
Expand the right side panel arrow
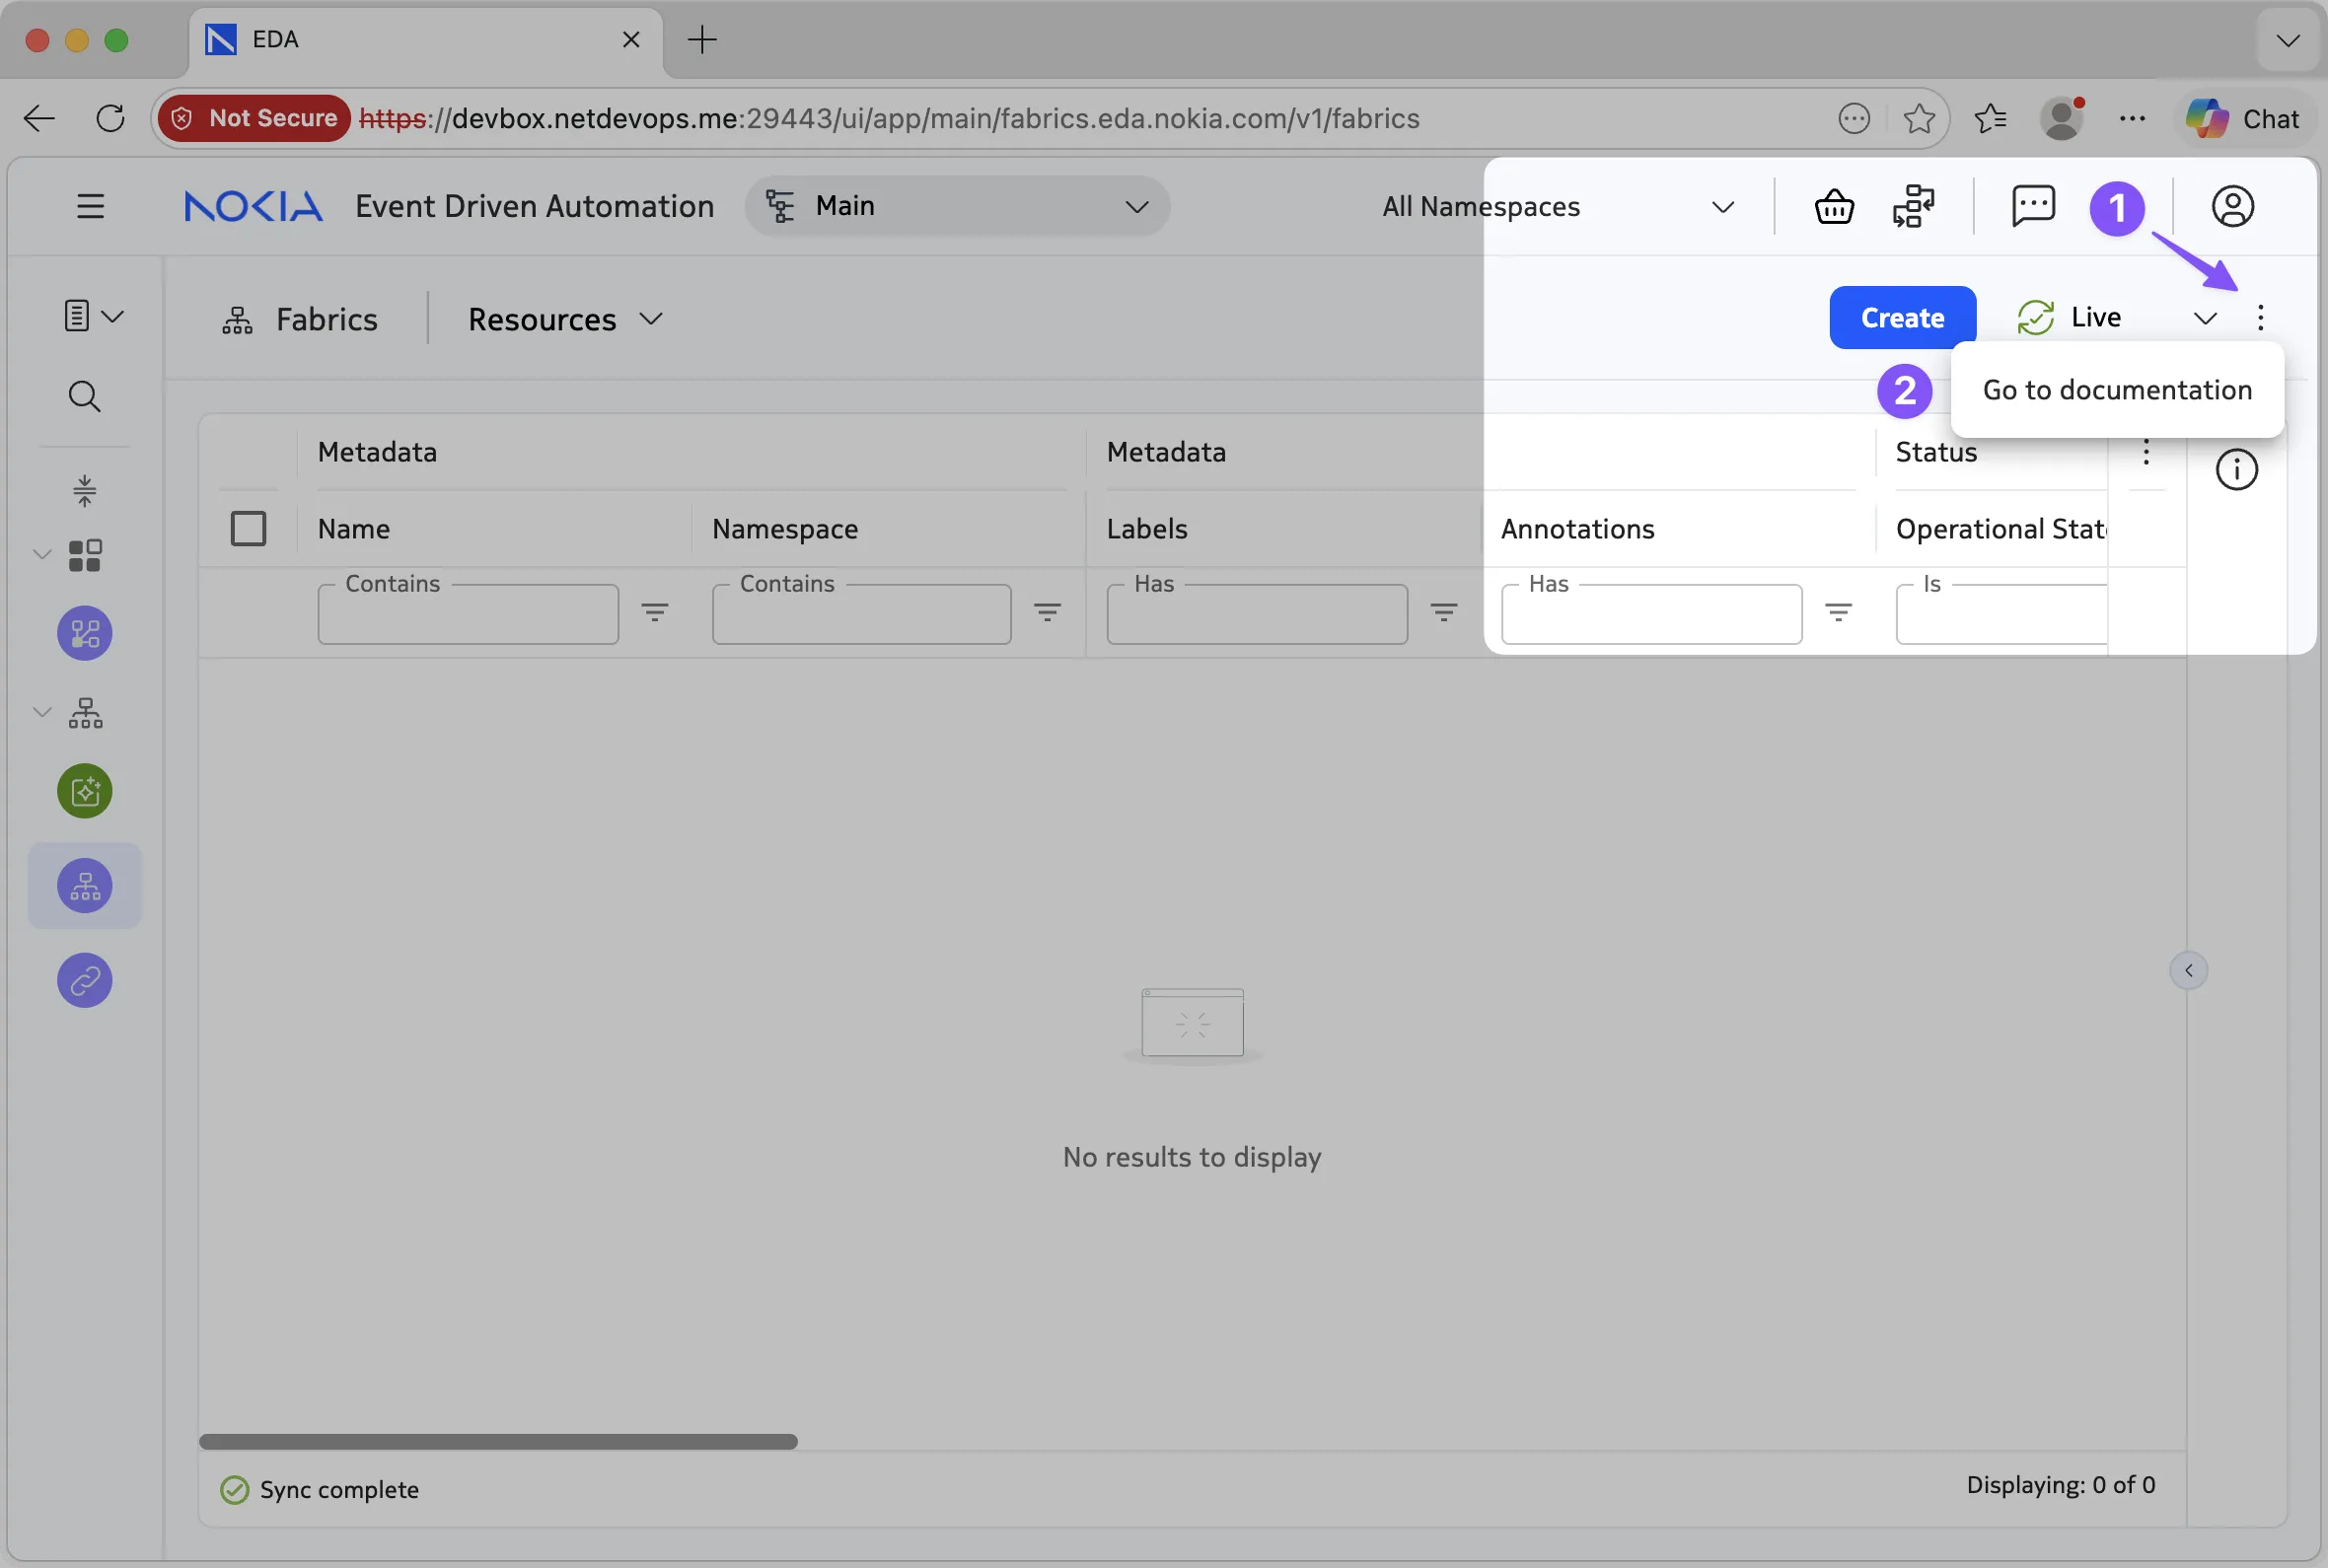[x=2188, y=970]
